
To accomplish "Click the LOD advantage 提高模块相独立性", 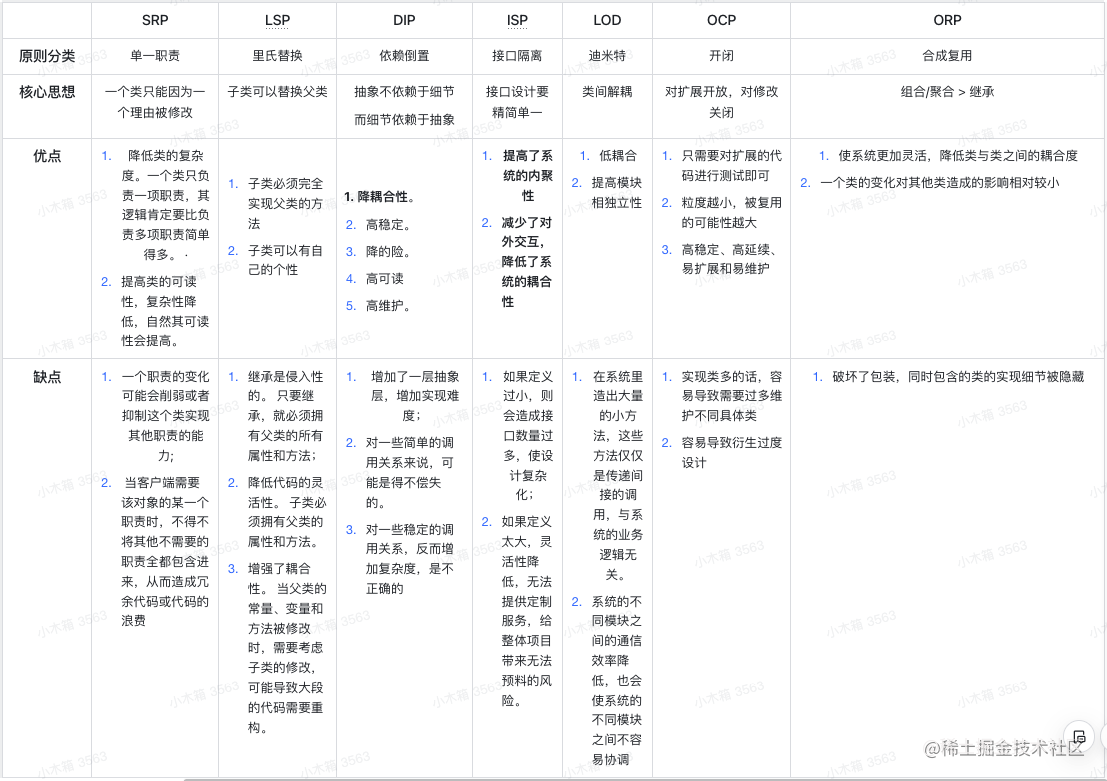I will click(616, 193).
